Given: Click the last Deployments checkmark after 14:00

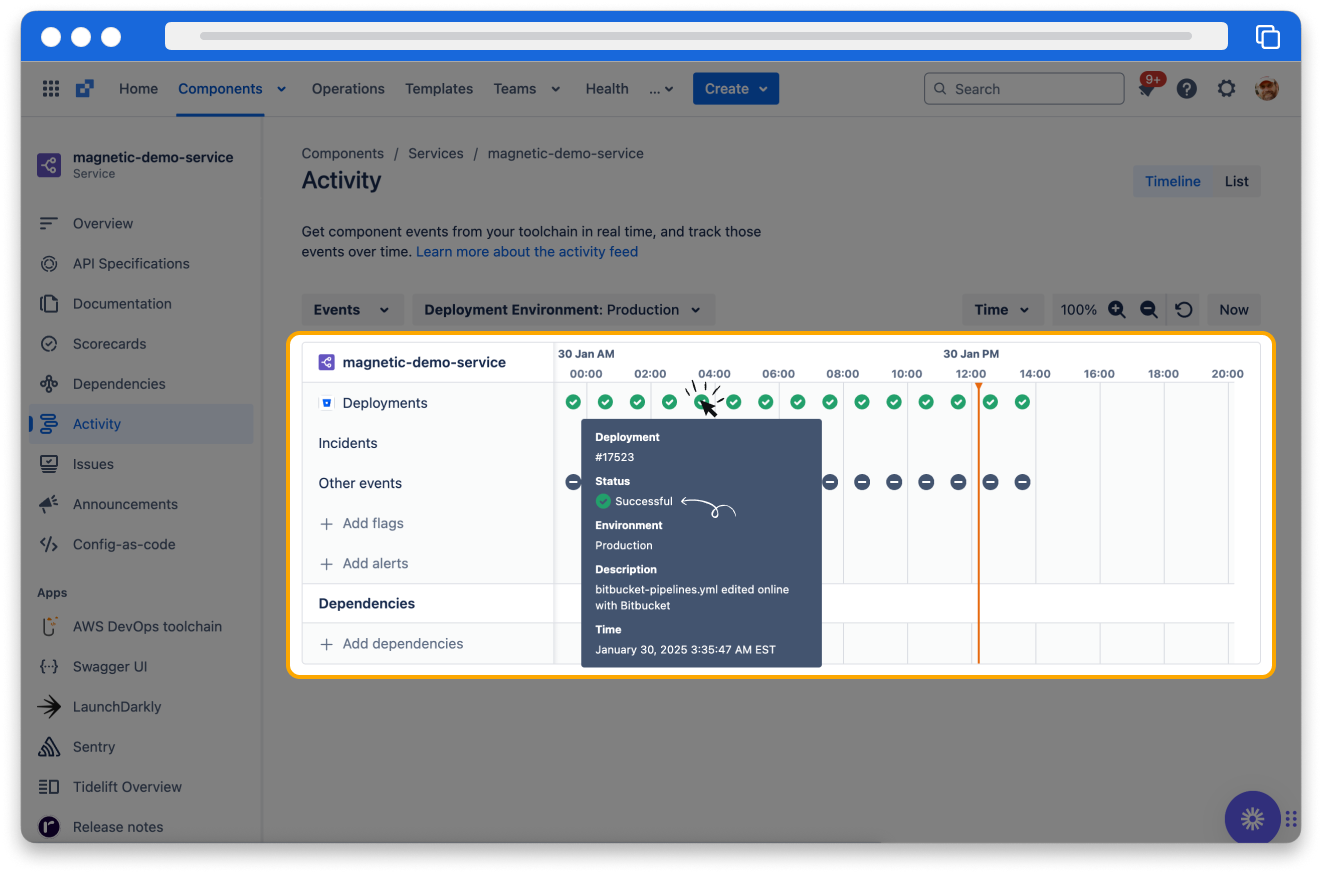Looking at the screenshot, I should (x=1022, y=402).
